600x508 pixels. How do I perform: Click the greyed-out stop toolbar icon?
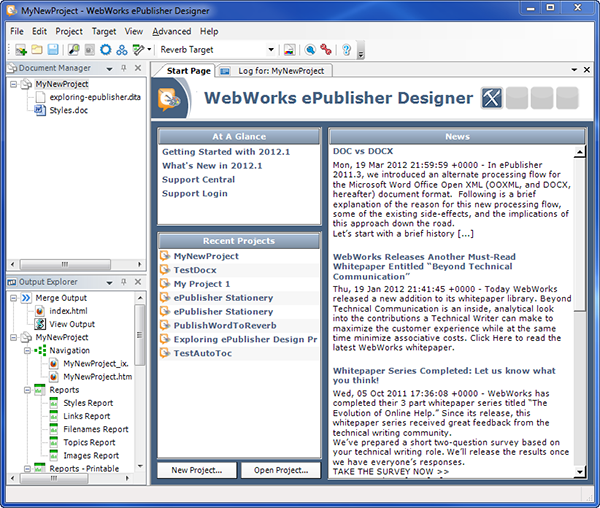pyautogui.click(x=90, y=50)
